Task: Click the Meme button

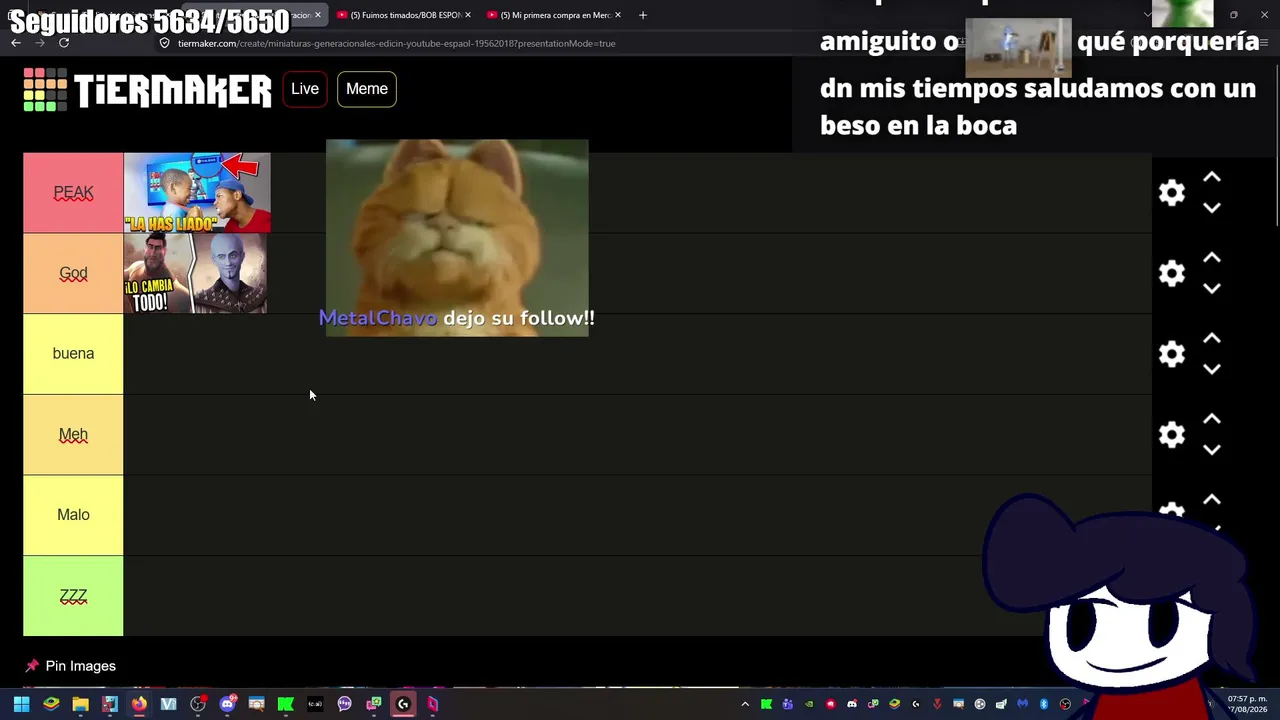Action: pos(367,89)
